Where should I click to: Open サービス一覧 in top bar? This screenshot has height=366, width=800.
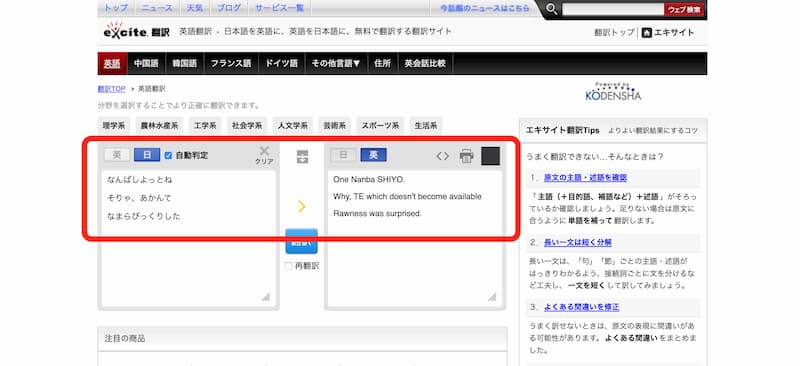(x=279, y=8)
